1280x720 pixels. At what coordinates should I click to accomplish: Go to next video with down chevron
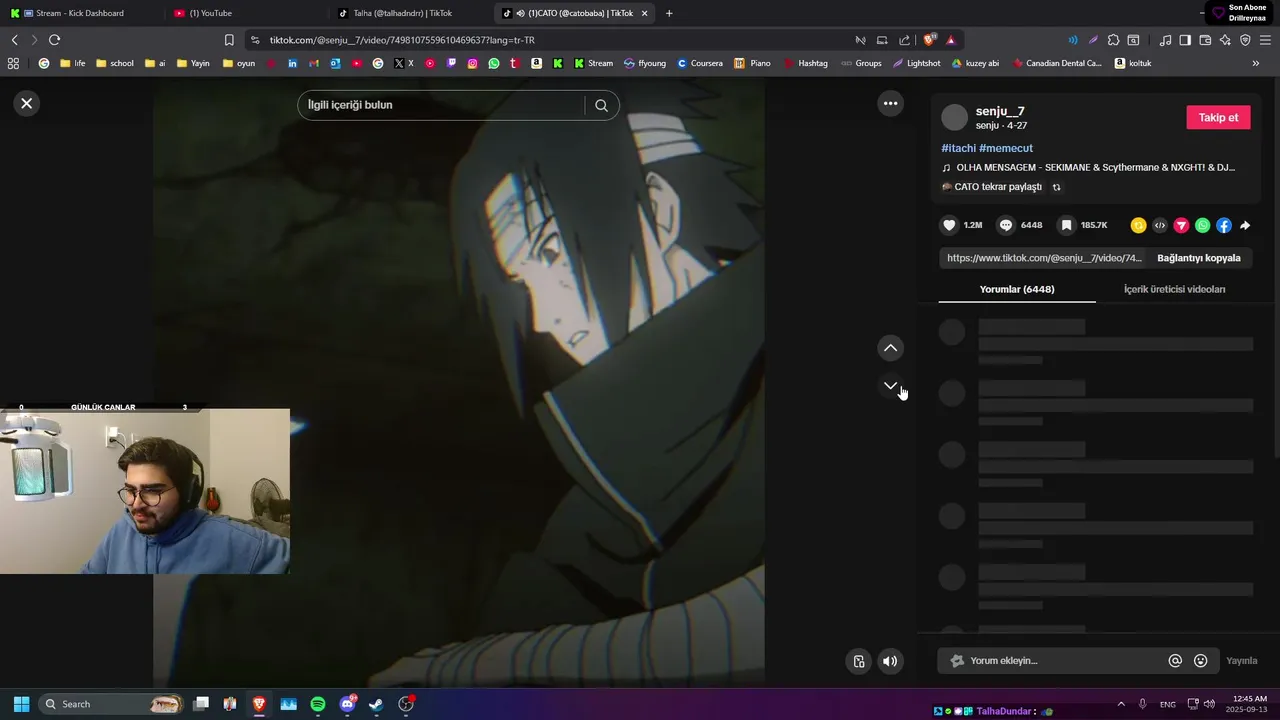click(890, 386)
